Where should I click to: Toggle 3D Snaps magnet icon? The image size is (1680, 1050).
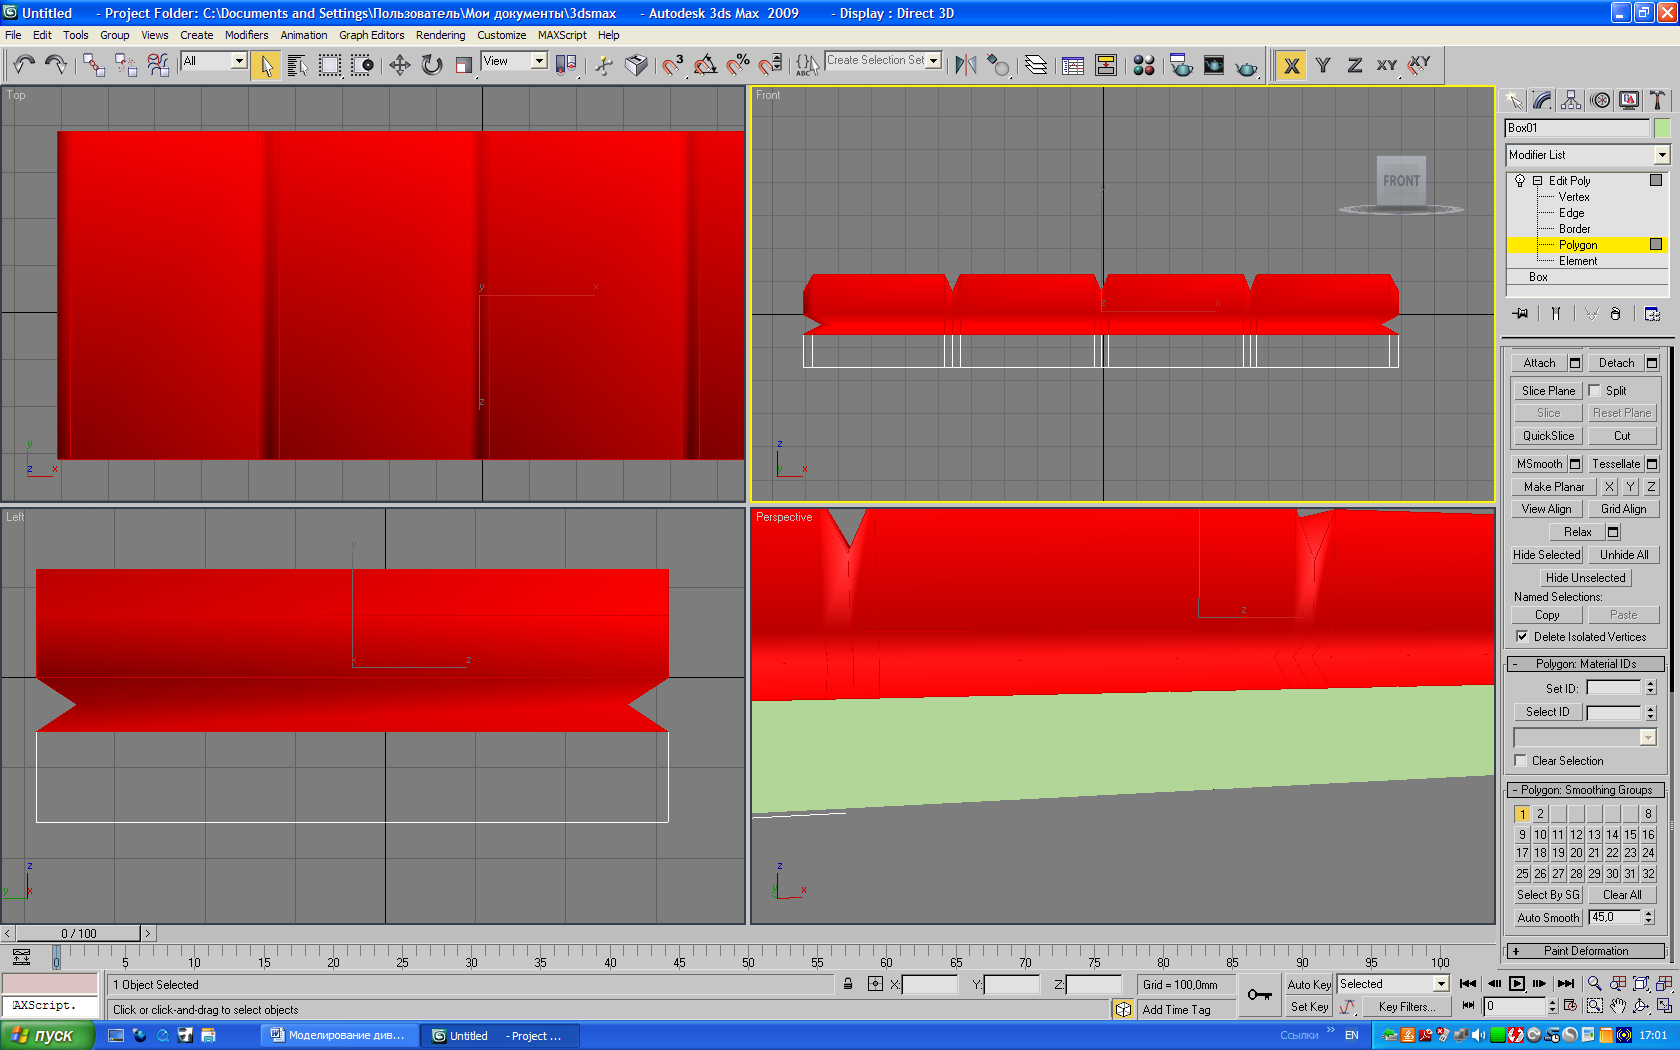click(x=673, y=65)
